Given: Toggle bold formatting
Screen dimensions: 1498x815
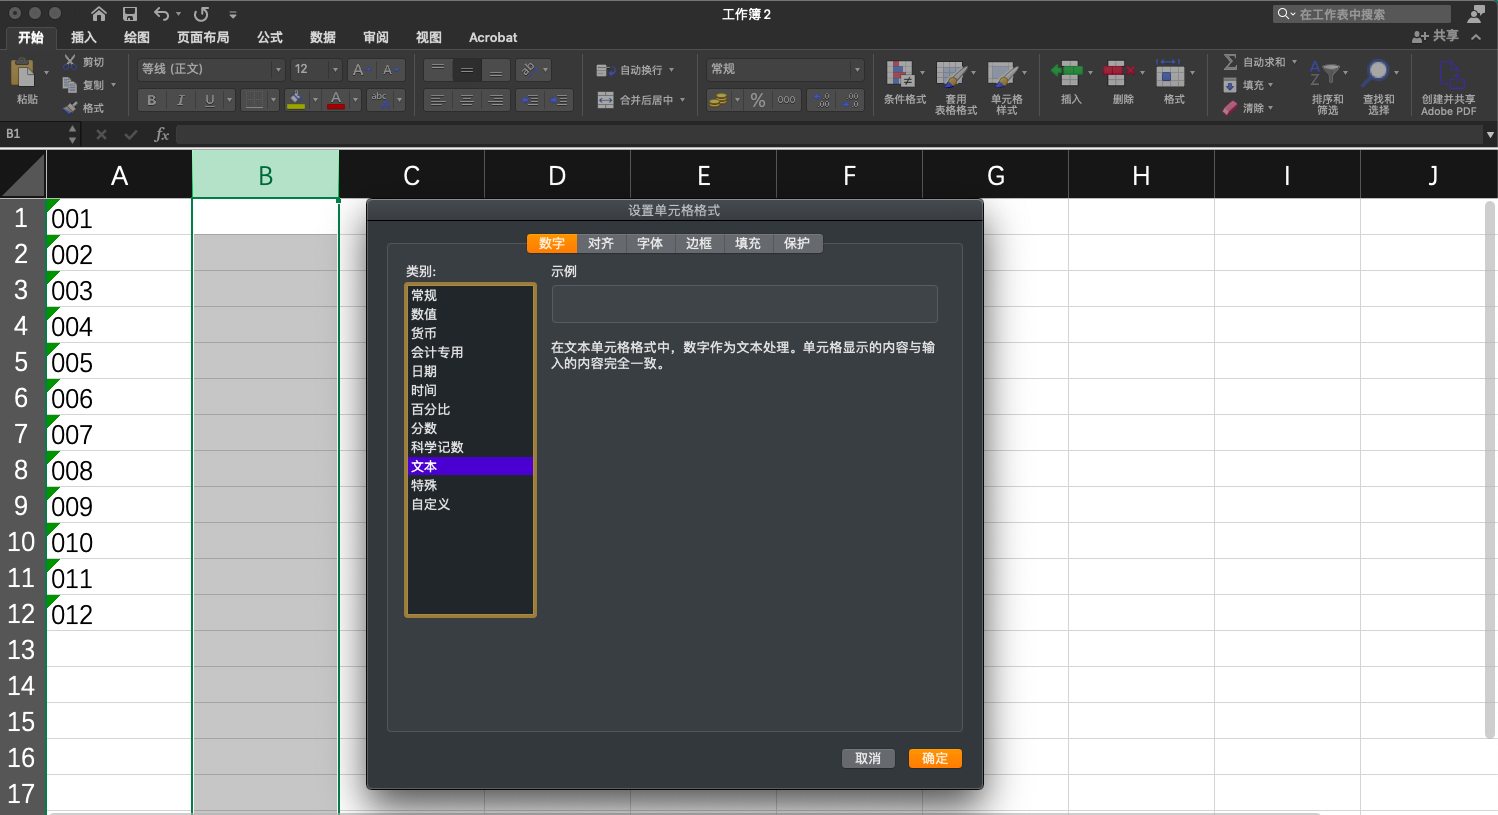Looking at the screenshot, I should (x=151, y=100).
